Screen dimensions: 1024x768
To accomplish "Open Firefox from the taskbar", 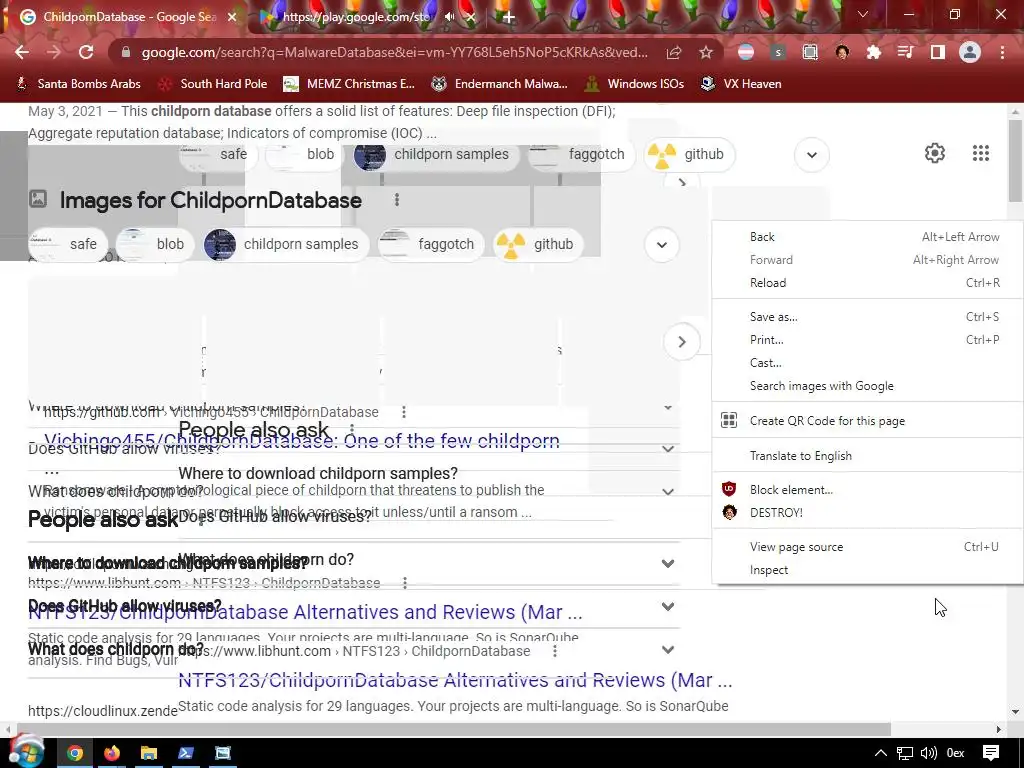I will coord(112,753).
